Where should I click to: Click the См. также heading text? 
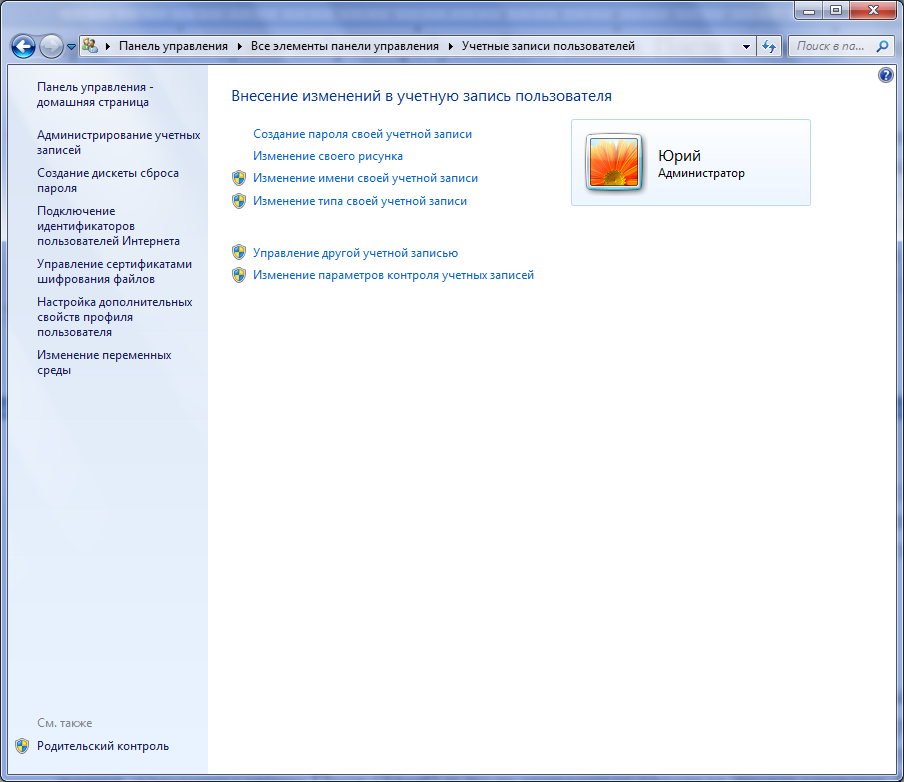(65, 723)
